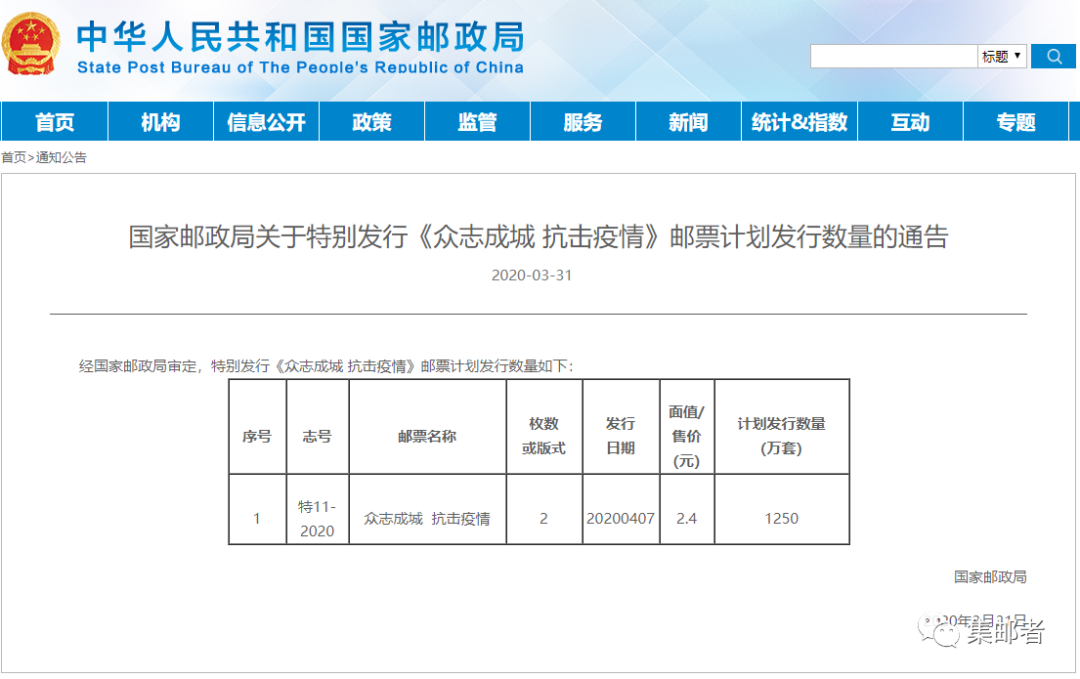The width and height of the screenshot is (1080, 679).
Task: Click the 中华人民共和国国家邮政局 site title
Action: coord(300,36)
